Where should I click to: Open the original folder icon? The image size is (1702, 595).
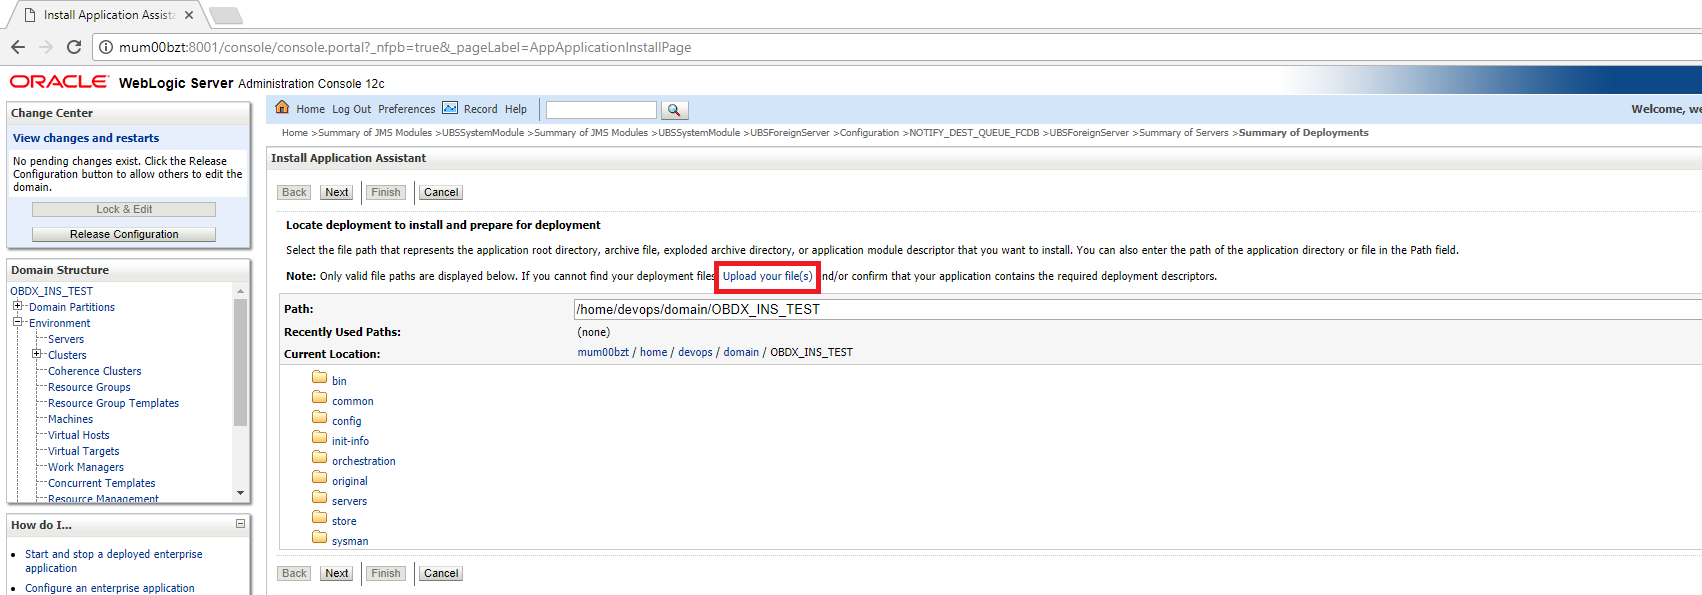[320, 478]
